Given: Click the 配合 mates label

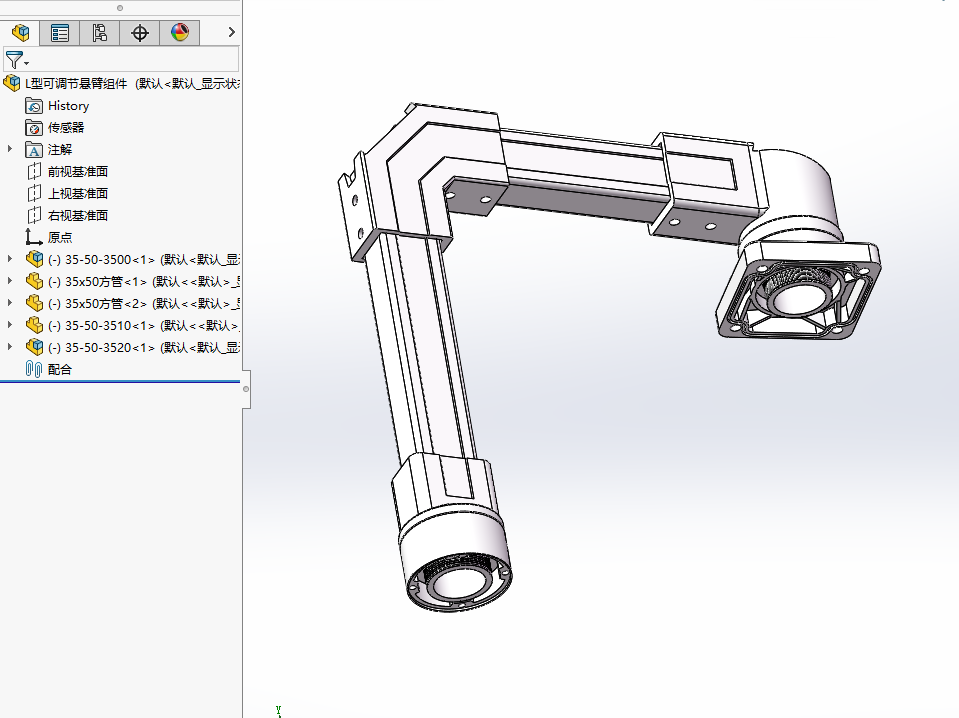Looking at the screenshot, I should pyautogui.click(x=60, y=369).
